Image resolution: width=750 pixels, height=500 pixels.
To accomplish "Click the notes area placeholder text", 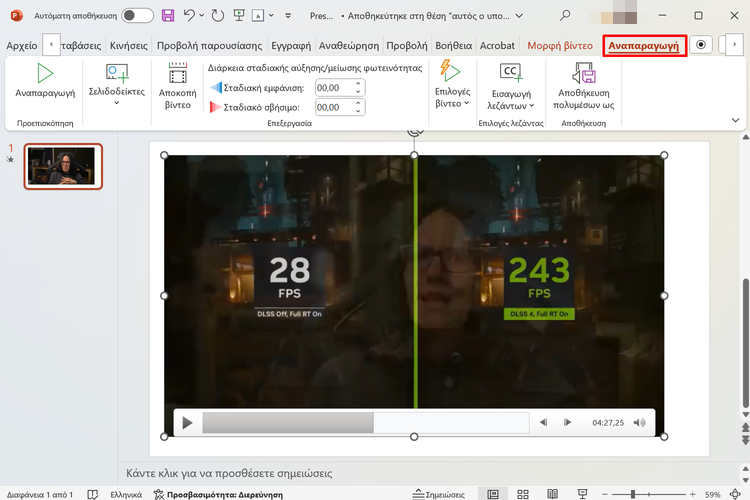I will (229, 473).
